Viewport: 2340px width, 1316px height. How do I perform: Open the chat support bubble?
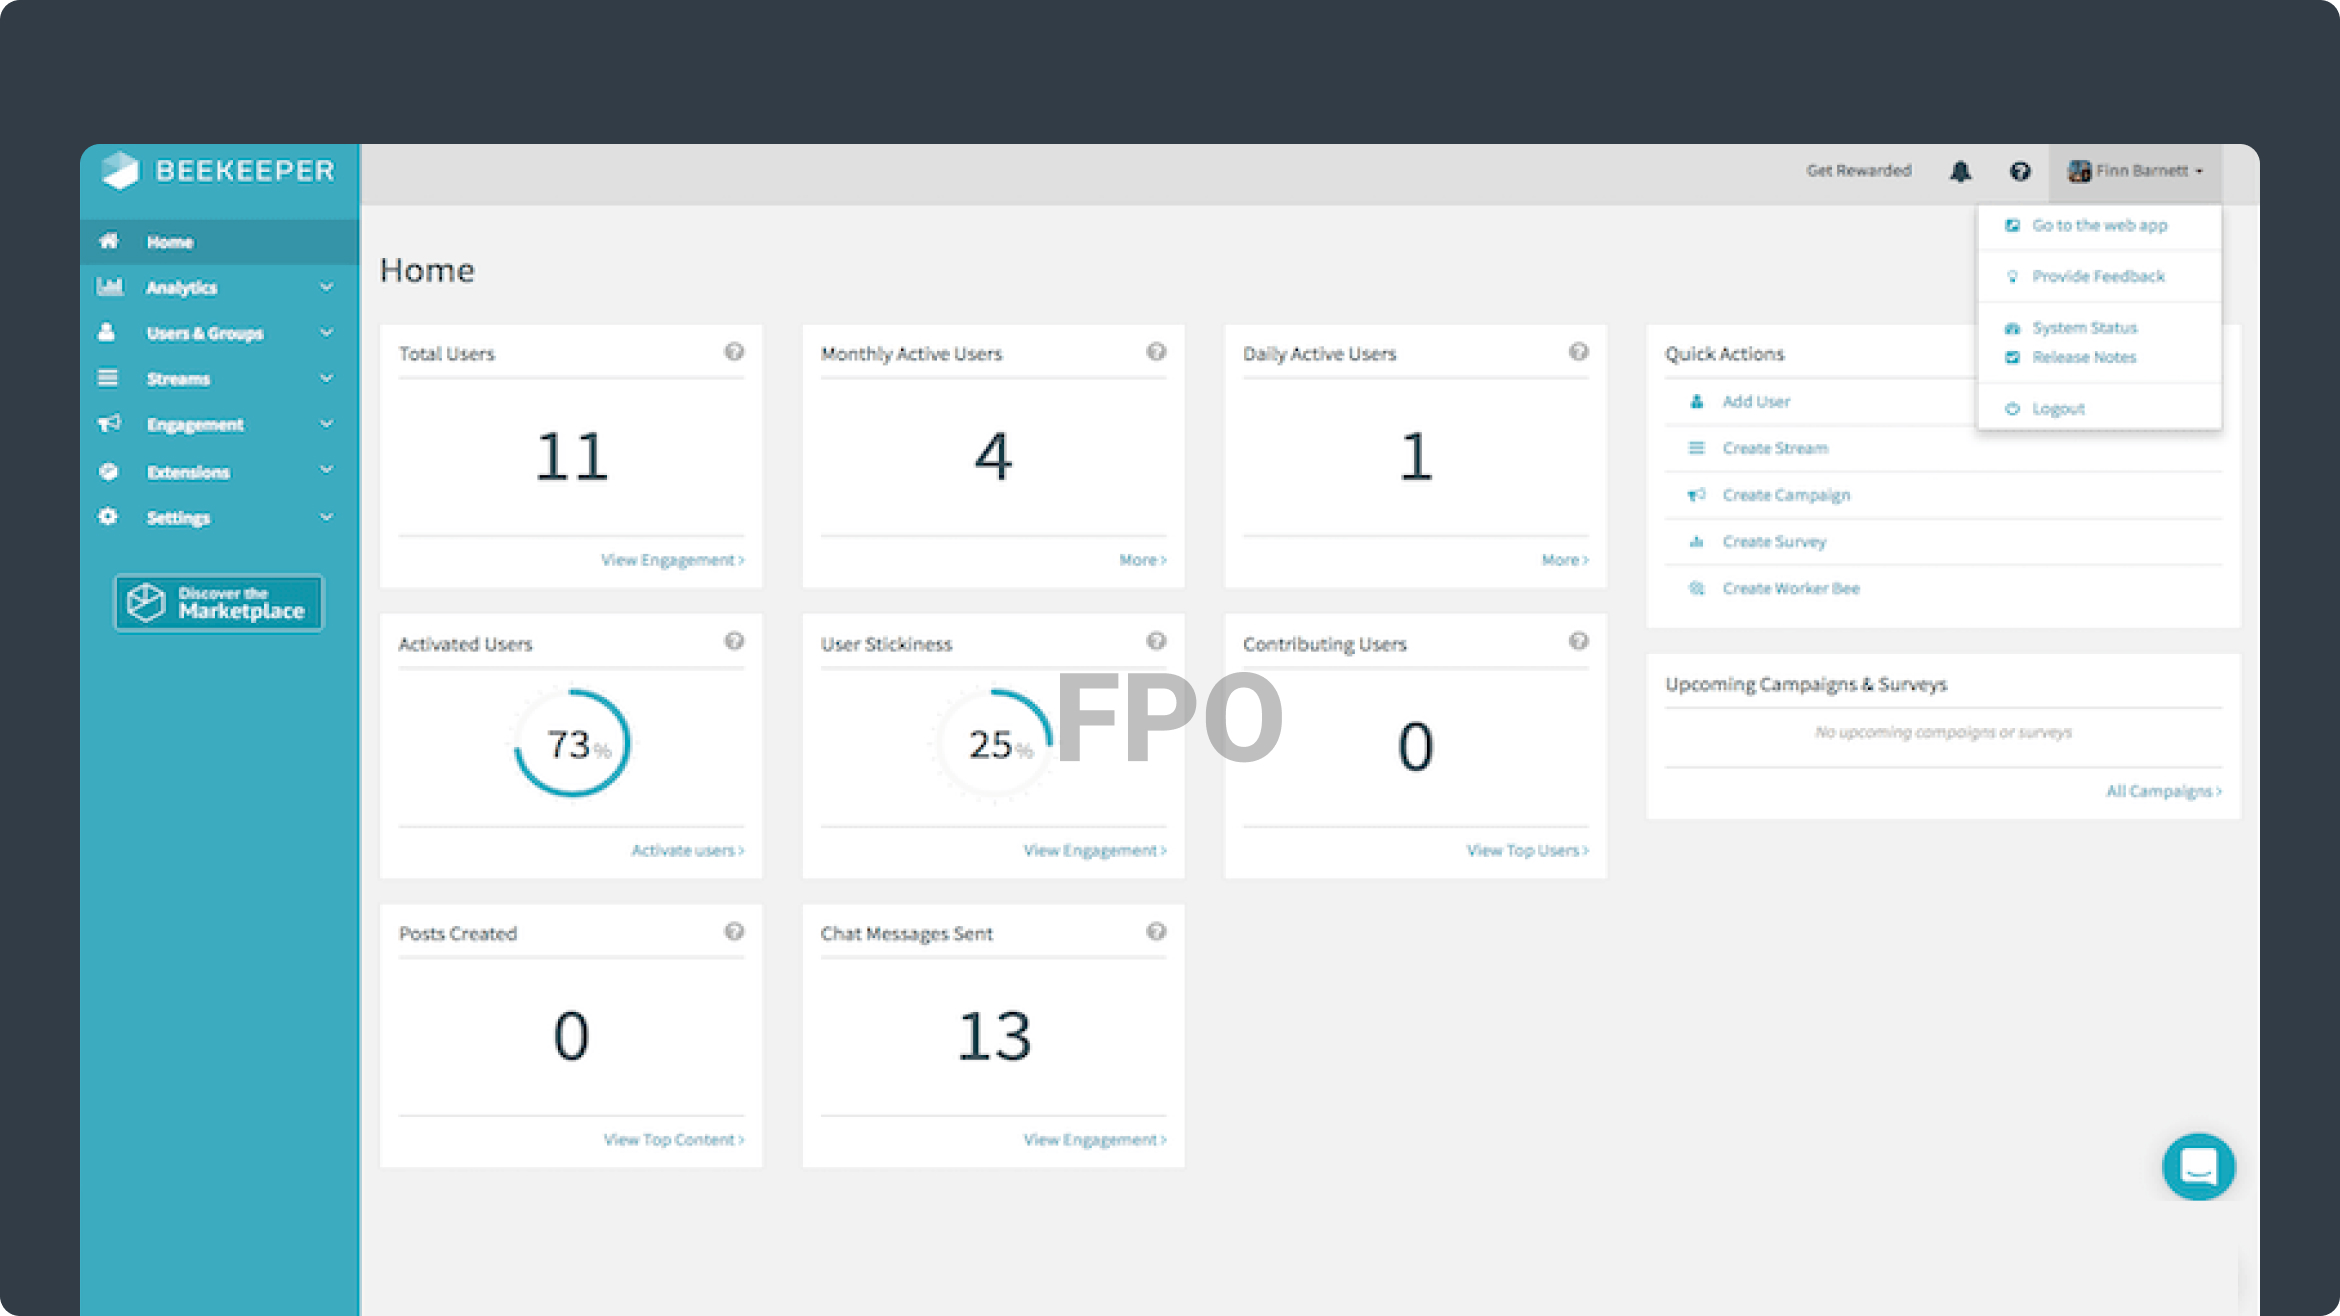[2198, 1166]
